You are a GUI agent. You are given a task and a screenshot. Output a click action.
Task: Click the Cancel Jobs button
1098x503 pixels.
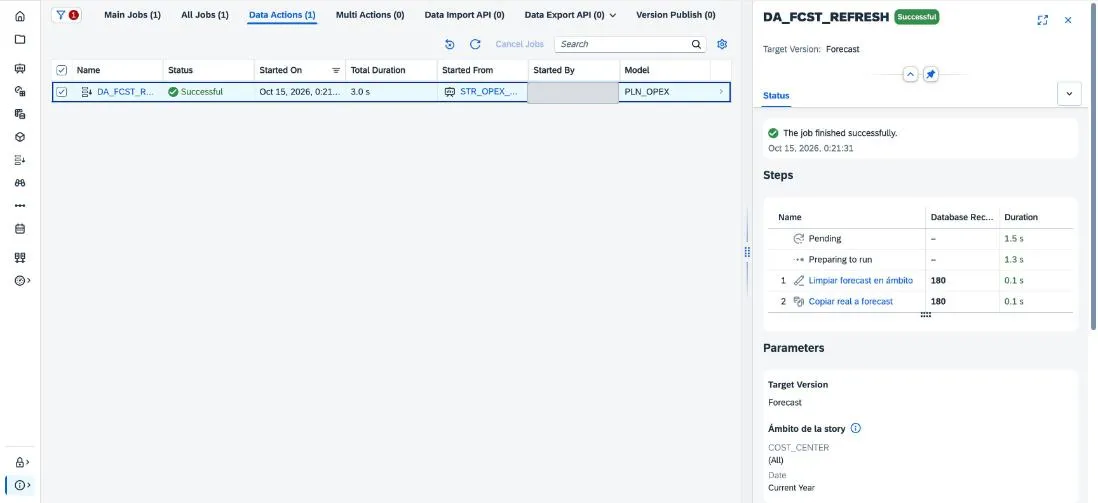pos(520,44)
